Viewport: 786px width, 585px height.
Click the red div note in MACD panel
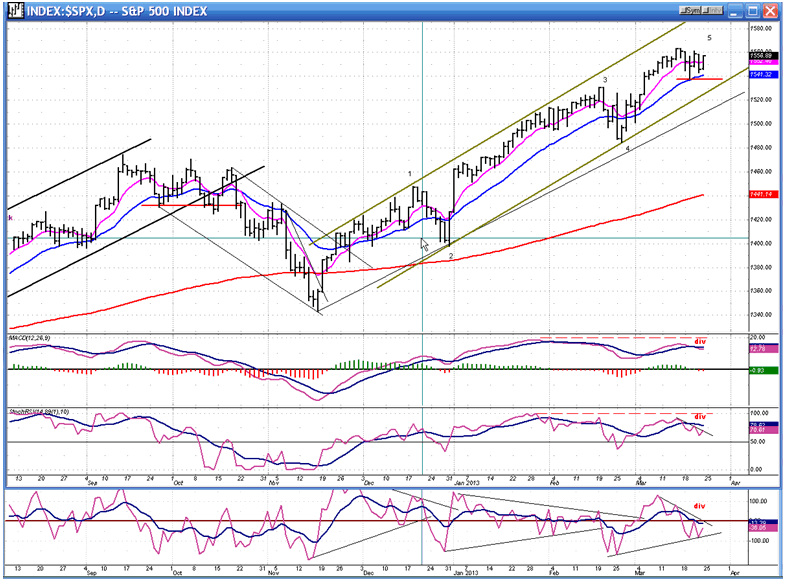700,341
